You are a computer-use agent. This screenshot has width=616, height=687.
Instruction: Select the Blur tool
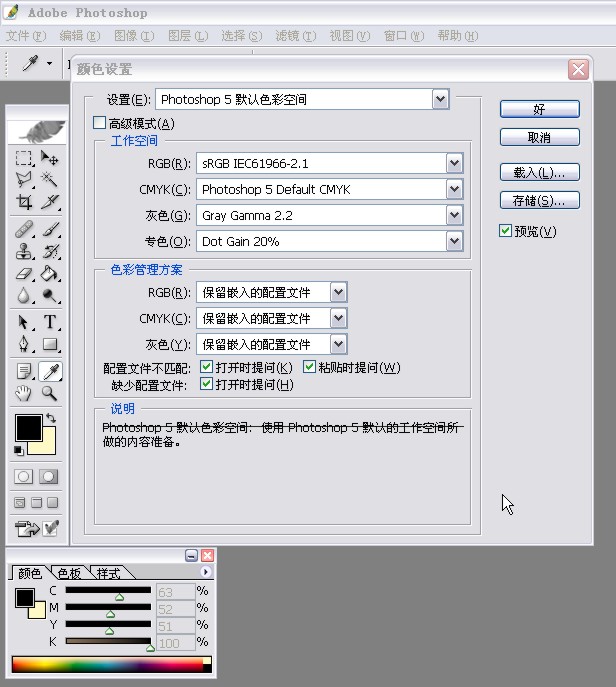coord(24,296)
